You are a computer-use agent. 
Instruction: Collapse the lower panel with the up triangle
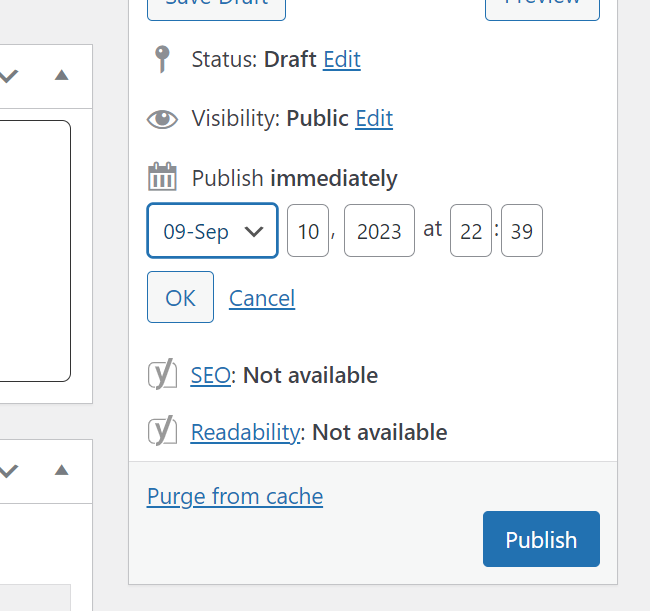click(x=62, y=470)
